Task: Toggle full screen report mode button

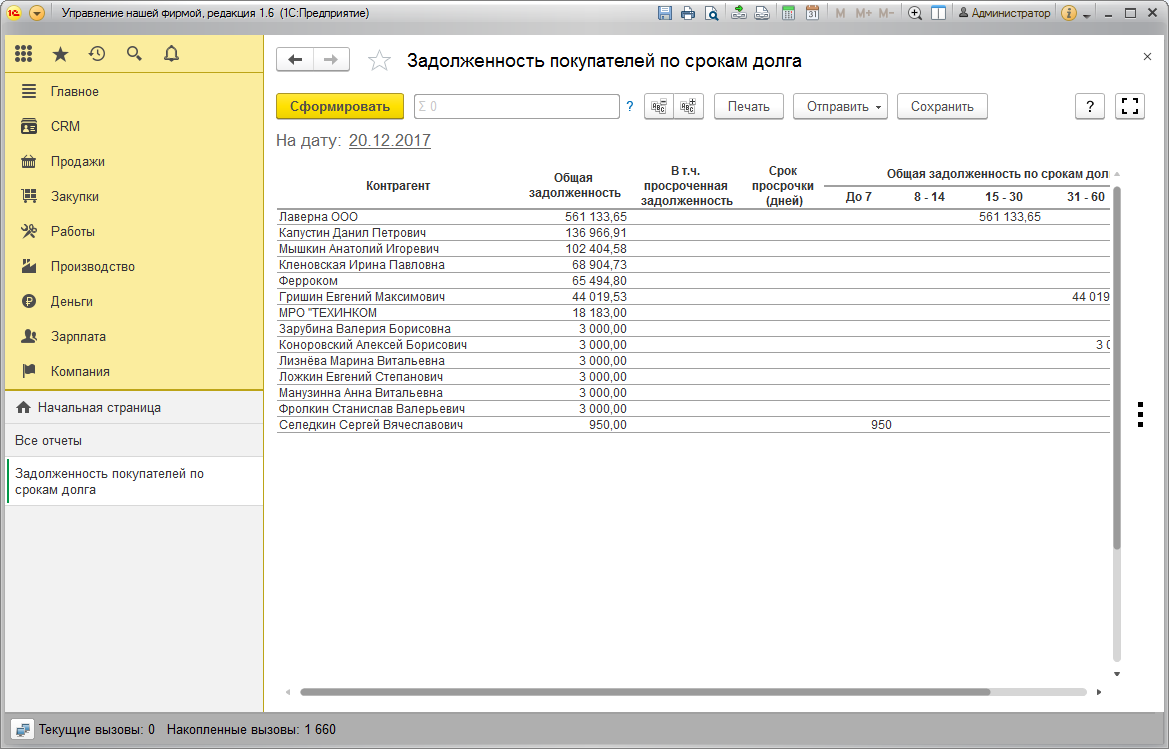Action: coord(1130,107)
